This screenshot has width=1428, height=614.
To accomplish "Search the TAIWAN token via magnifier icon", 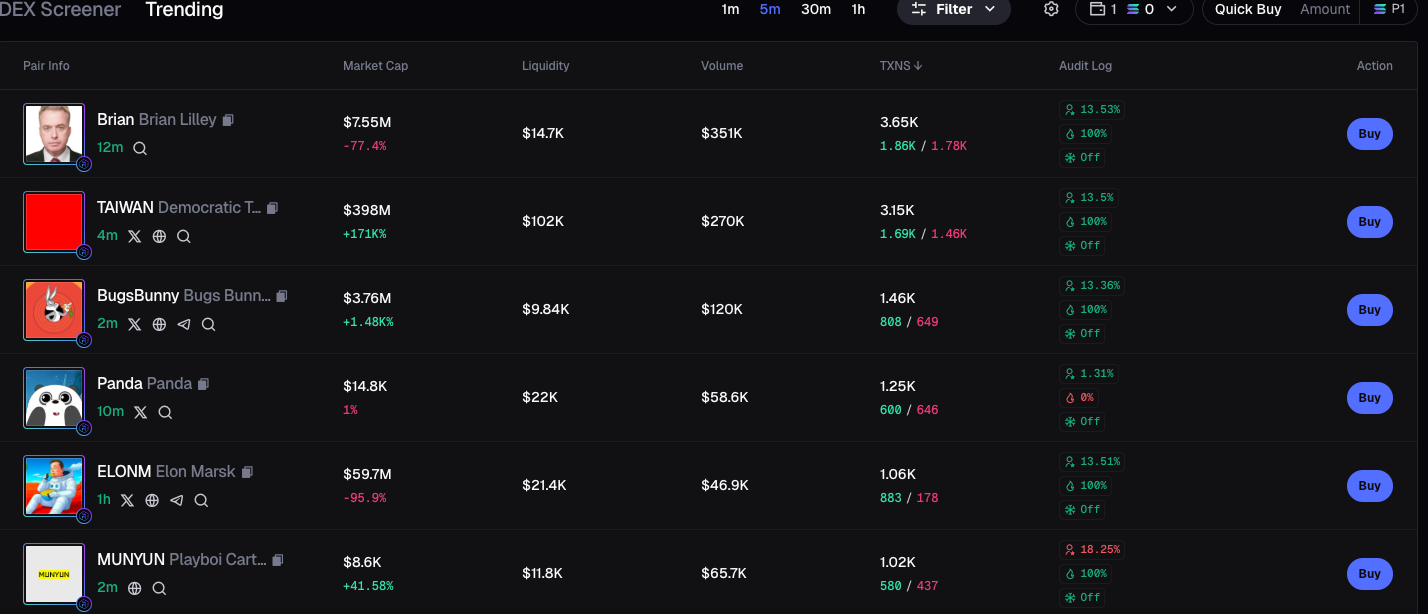I will pos(183,236).
